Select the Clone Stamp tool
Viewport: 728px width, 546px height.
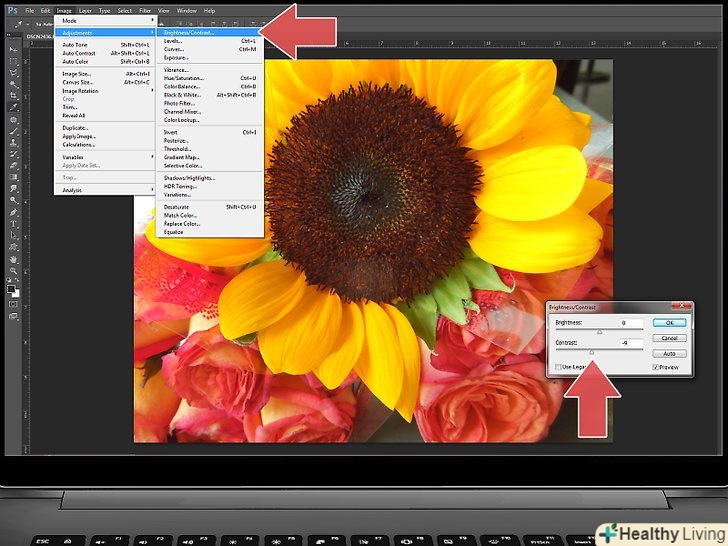tap(13, 143)
